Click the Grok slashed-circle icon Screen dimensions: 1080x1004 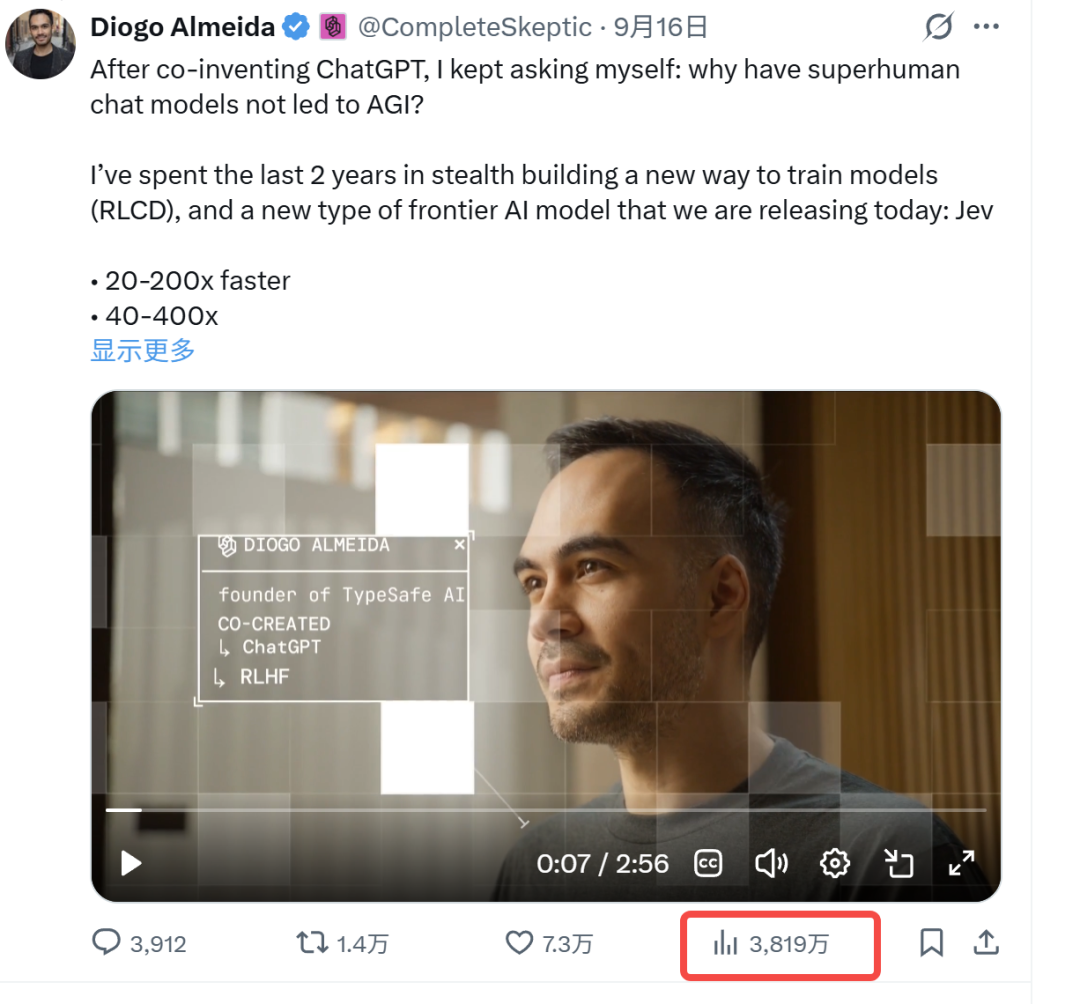[x=939, y=27]
